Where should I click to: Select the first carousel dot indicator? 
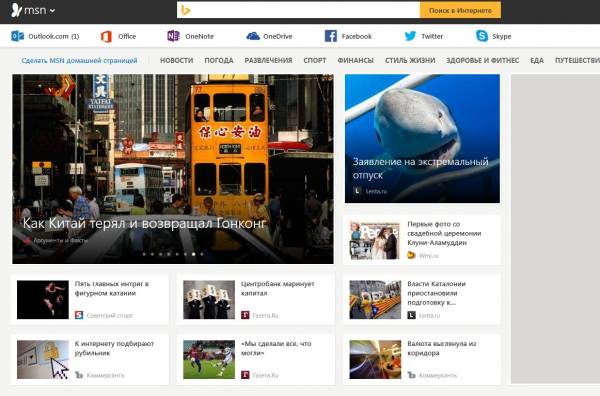coord(144,254)
